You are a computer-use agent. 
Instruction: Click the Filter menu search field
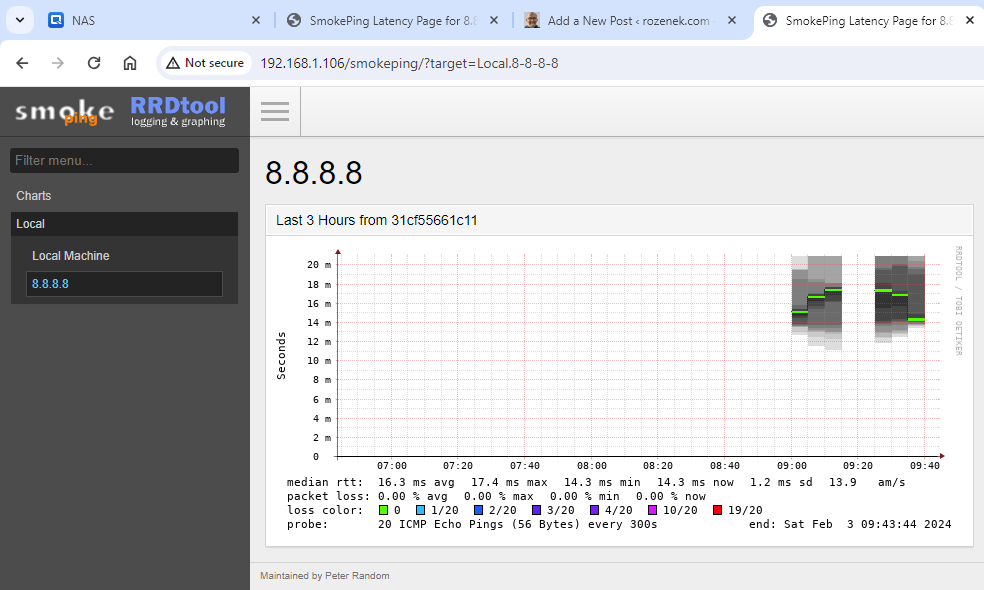coord(124,161)
